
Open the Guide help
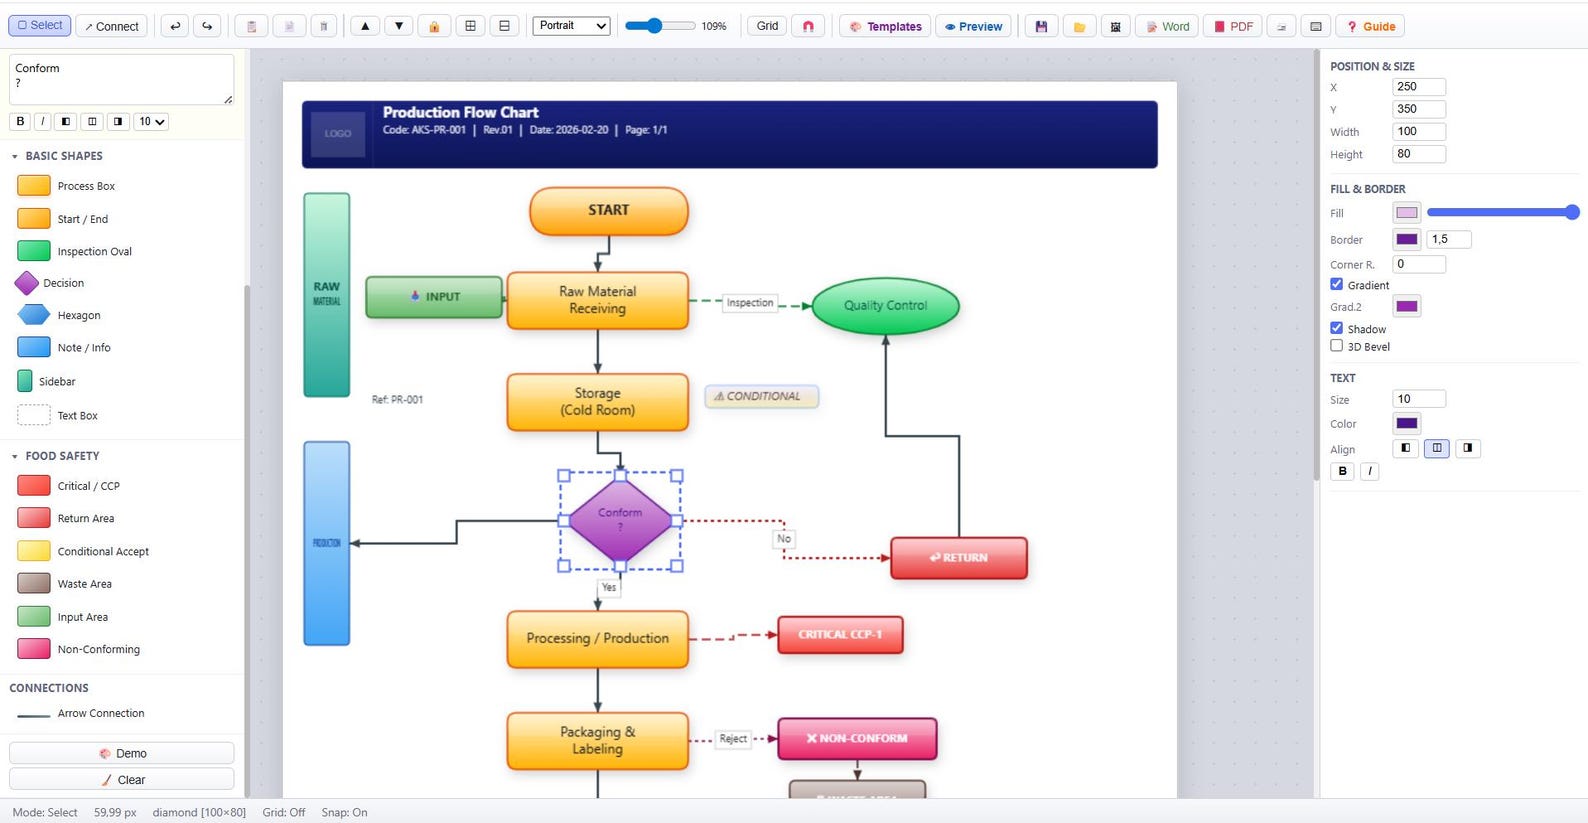(x=1371, y=26)
